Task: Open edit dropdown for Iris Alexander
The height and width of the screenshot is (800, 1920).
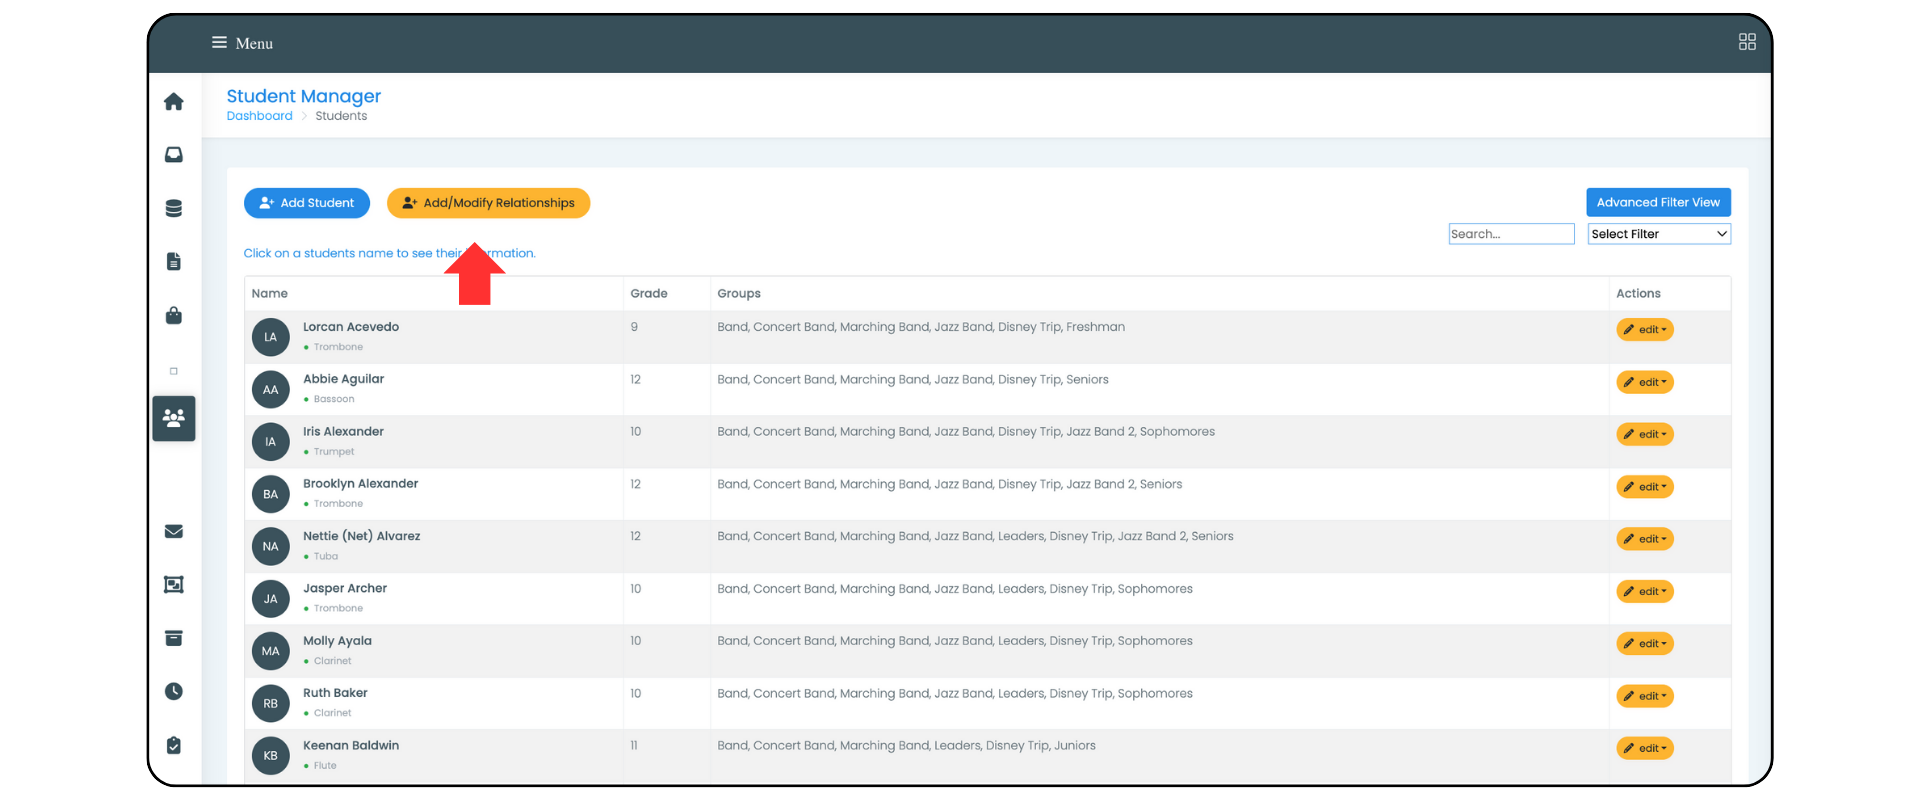Action: [1645, 434]
